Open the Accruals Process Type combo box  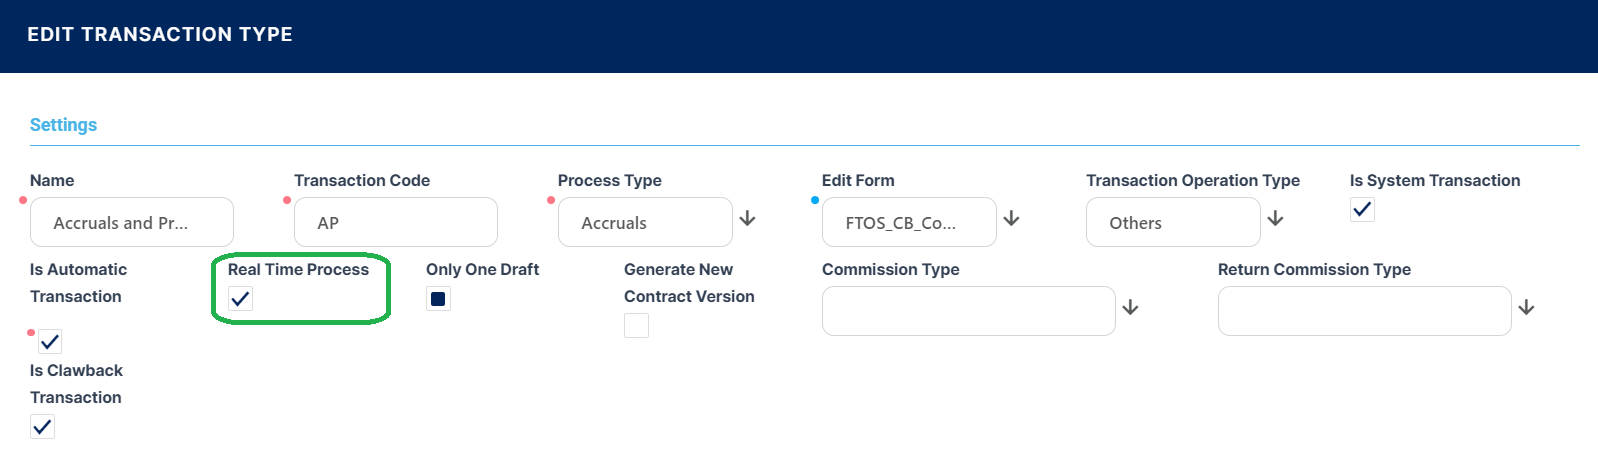(644, 222)
